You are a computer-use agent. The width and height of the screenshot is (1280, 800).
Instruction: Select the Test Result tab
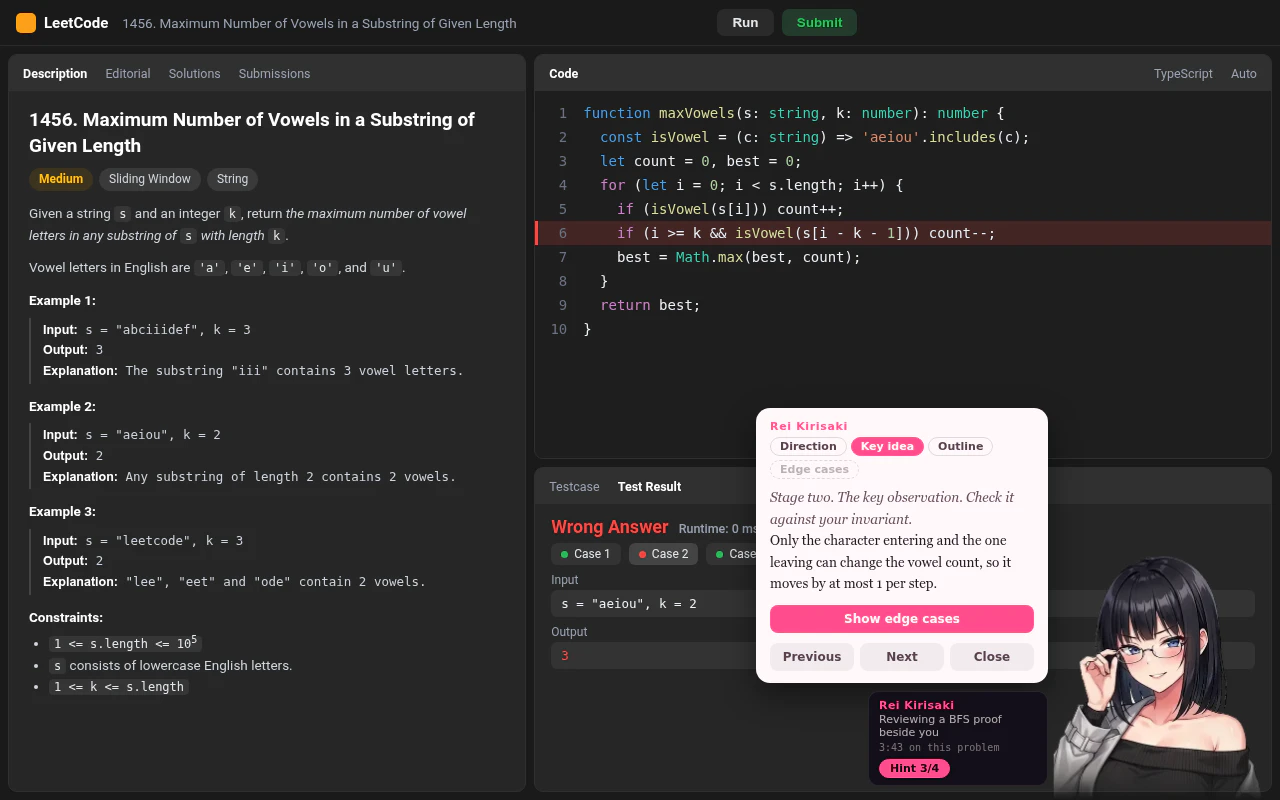pos(649,487)
